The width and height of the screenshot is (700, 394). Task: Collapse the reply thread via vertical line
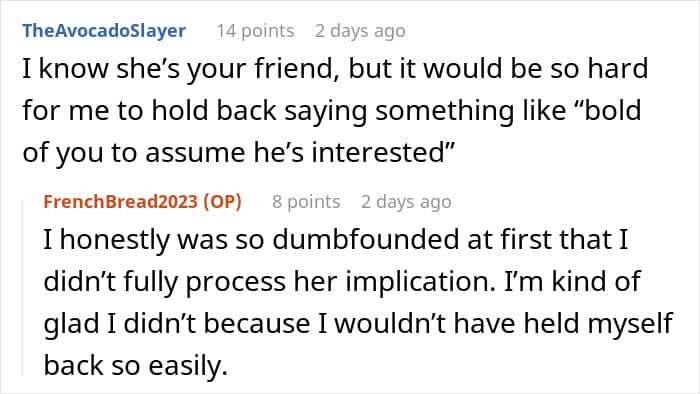(23, 288)
